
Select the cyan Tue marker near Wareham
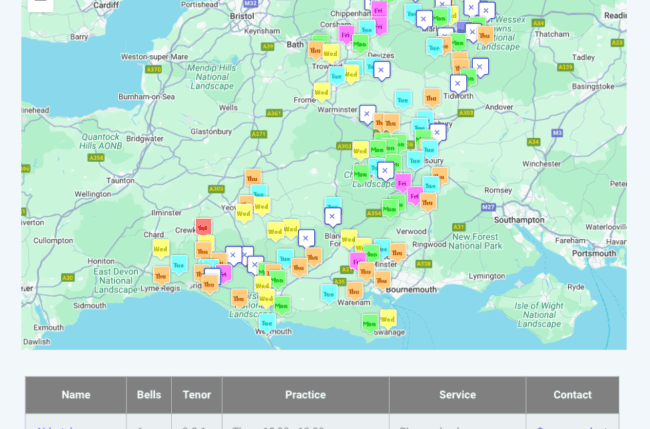pos(329,293)
